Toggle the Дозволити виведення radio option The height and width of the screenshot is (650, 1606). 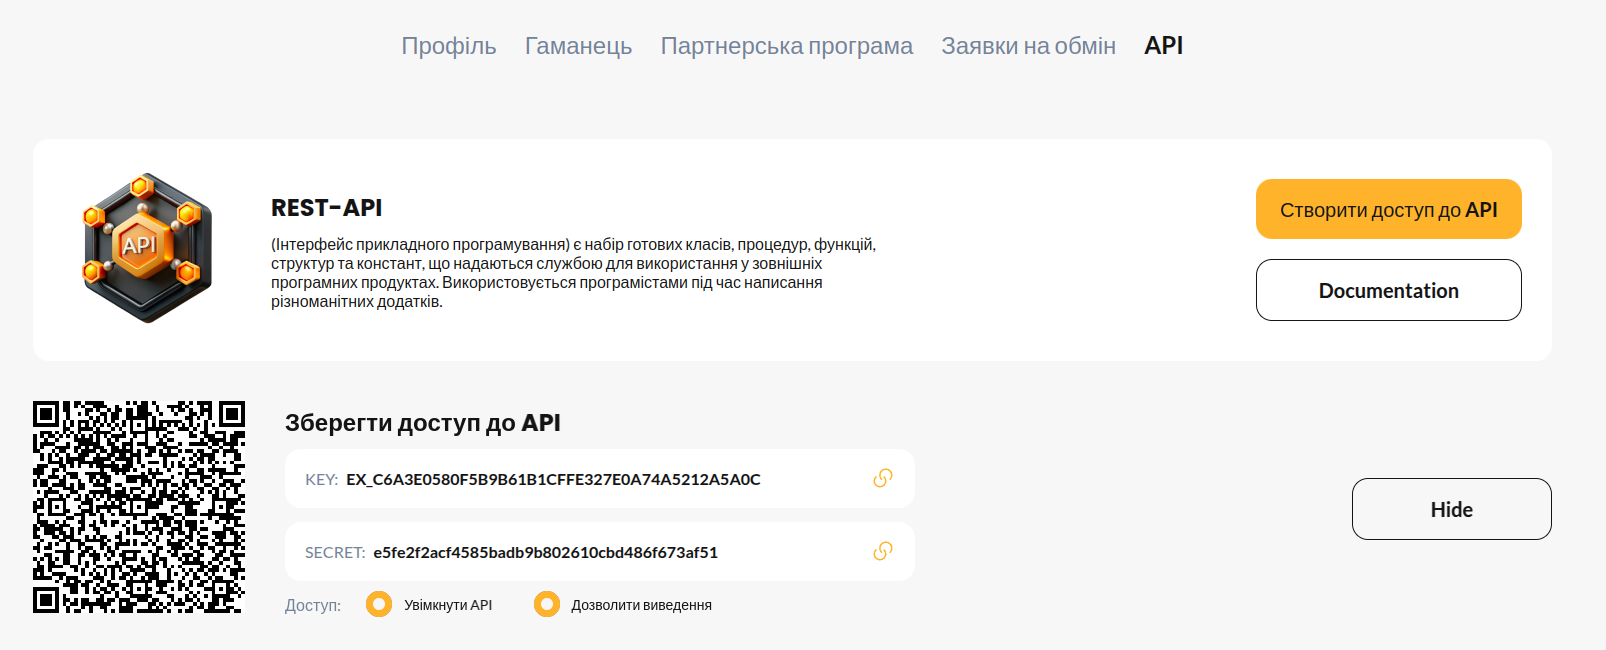(x=547, y=604)
